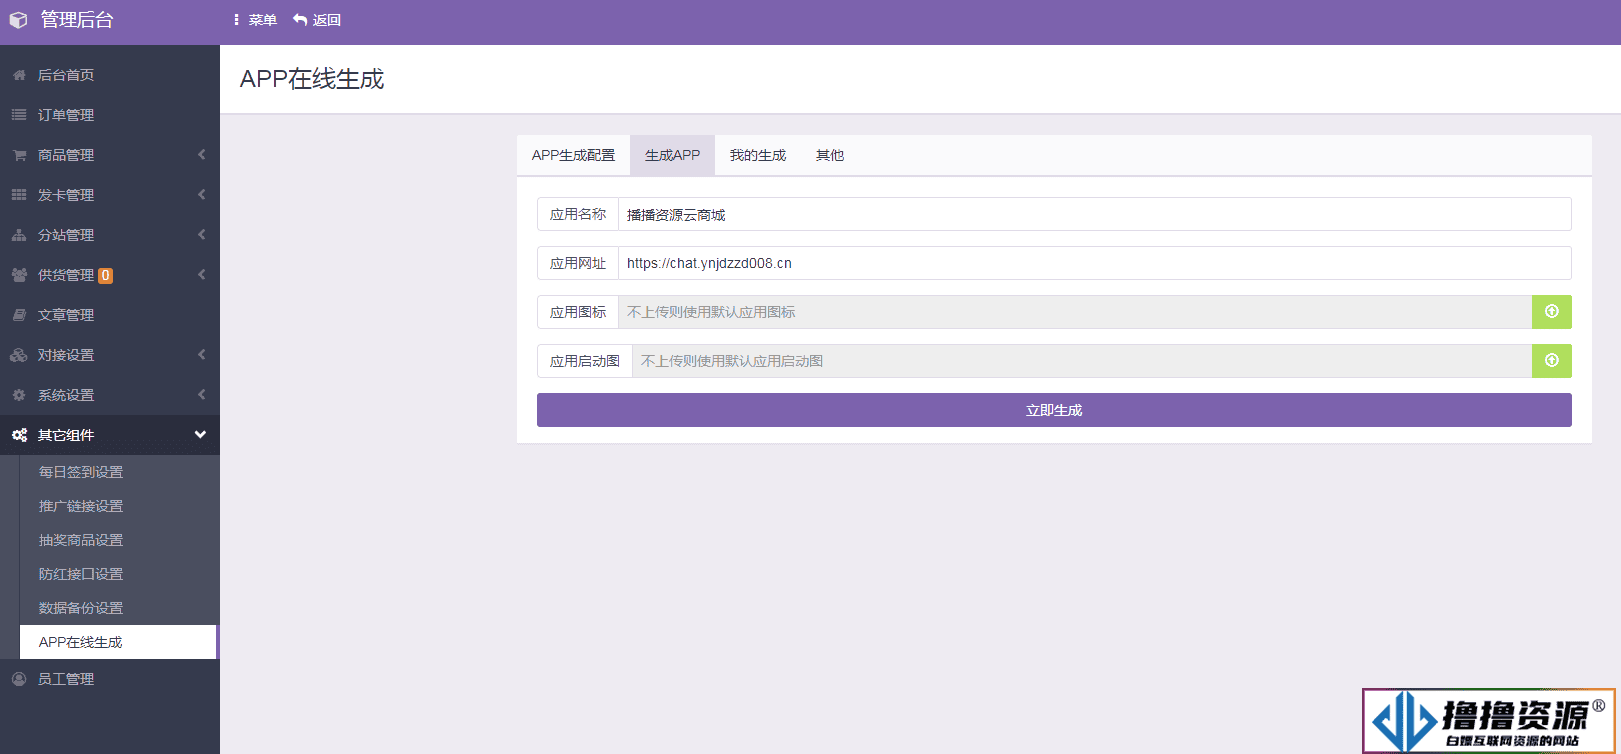Open 员工管理 in sidebar
The width and height of the screenshot is (1621, 754).
click(x=110, y=679)
